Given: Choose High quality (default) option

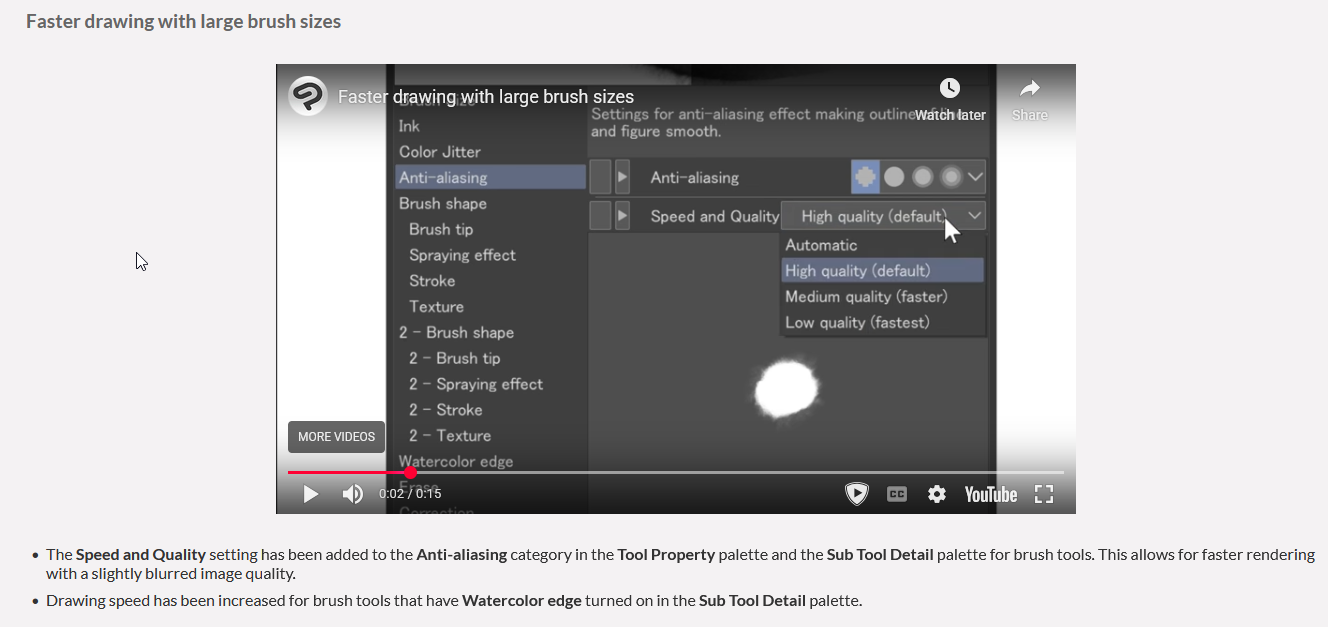Looking at the screenshot, I should click(x=883, y=271).
